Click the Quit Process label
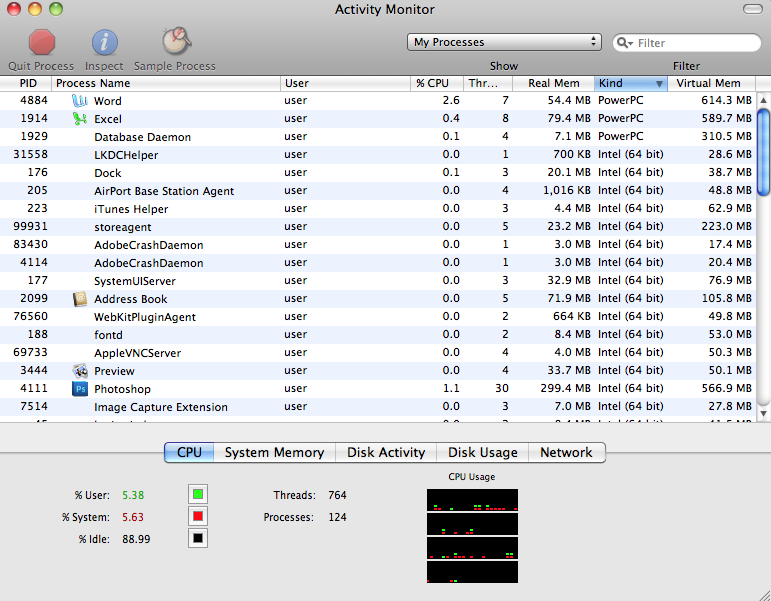Screen dimensions: 771x601 tap(41, 66)
